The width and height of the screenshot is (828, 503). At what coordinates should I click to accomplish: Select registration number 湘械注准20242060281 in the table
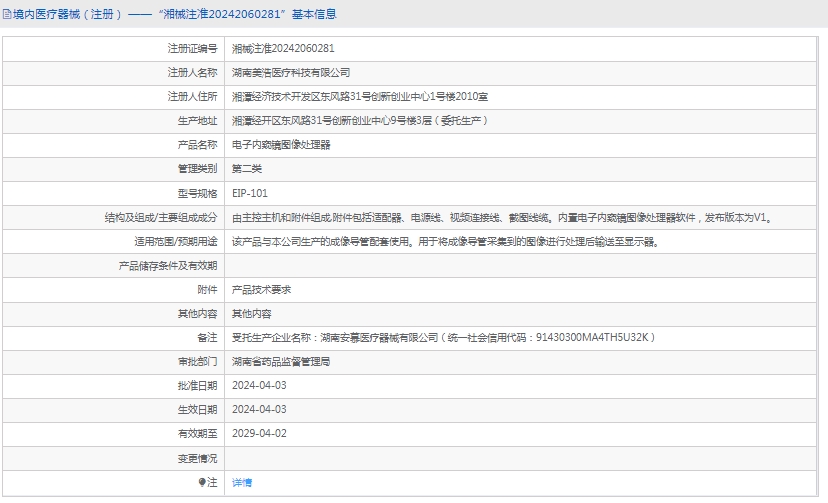click(x=283, y=48)
